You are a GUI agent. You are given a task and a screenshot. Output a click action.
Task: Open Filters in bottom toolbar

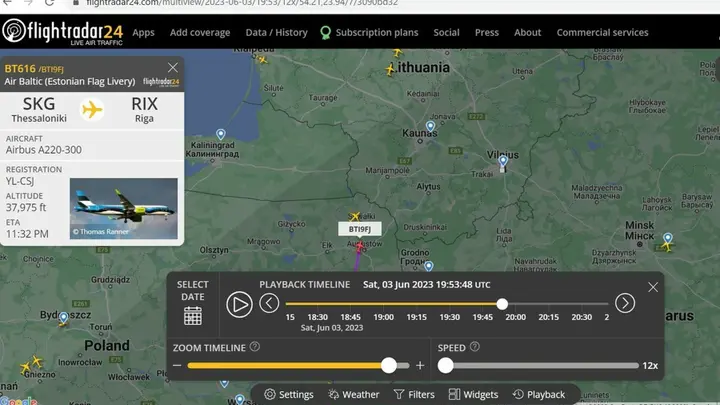point(414,394)
